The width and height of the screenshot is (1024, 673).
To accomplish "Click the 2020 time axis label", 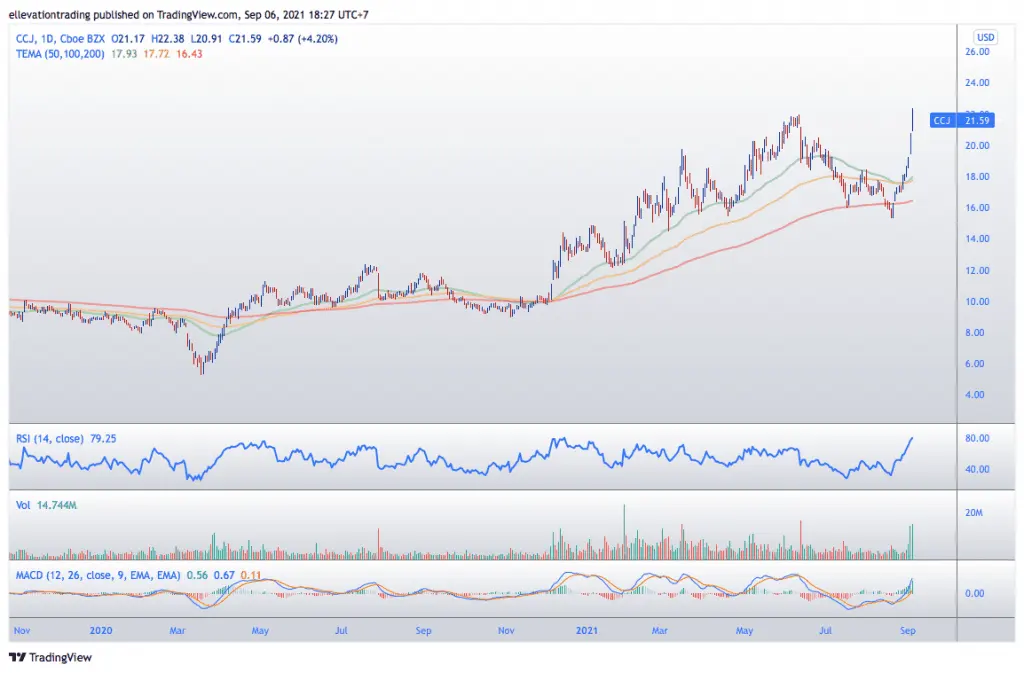I will point(101,631).
